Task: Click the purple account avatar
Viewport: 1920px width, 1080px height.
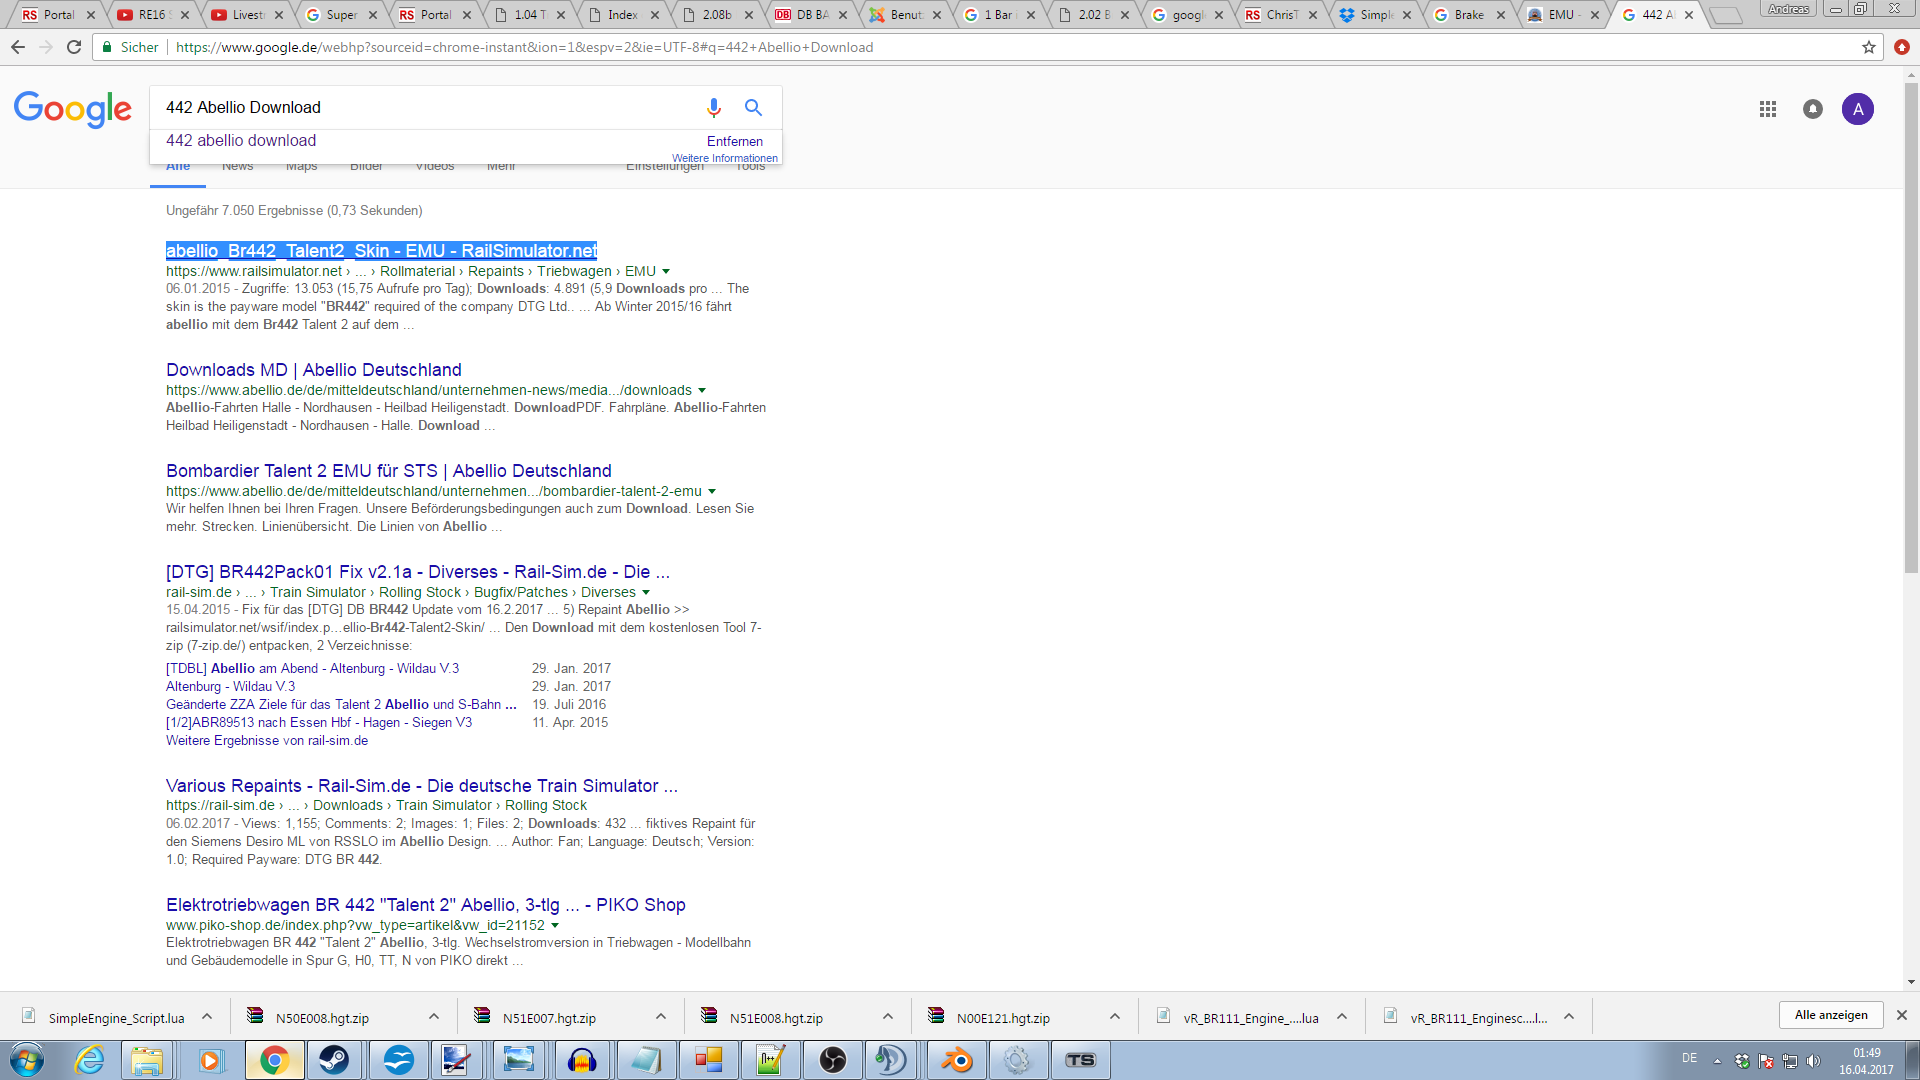Action: pyautogui.click(x=1857, y=109)
